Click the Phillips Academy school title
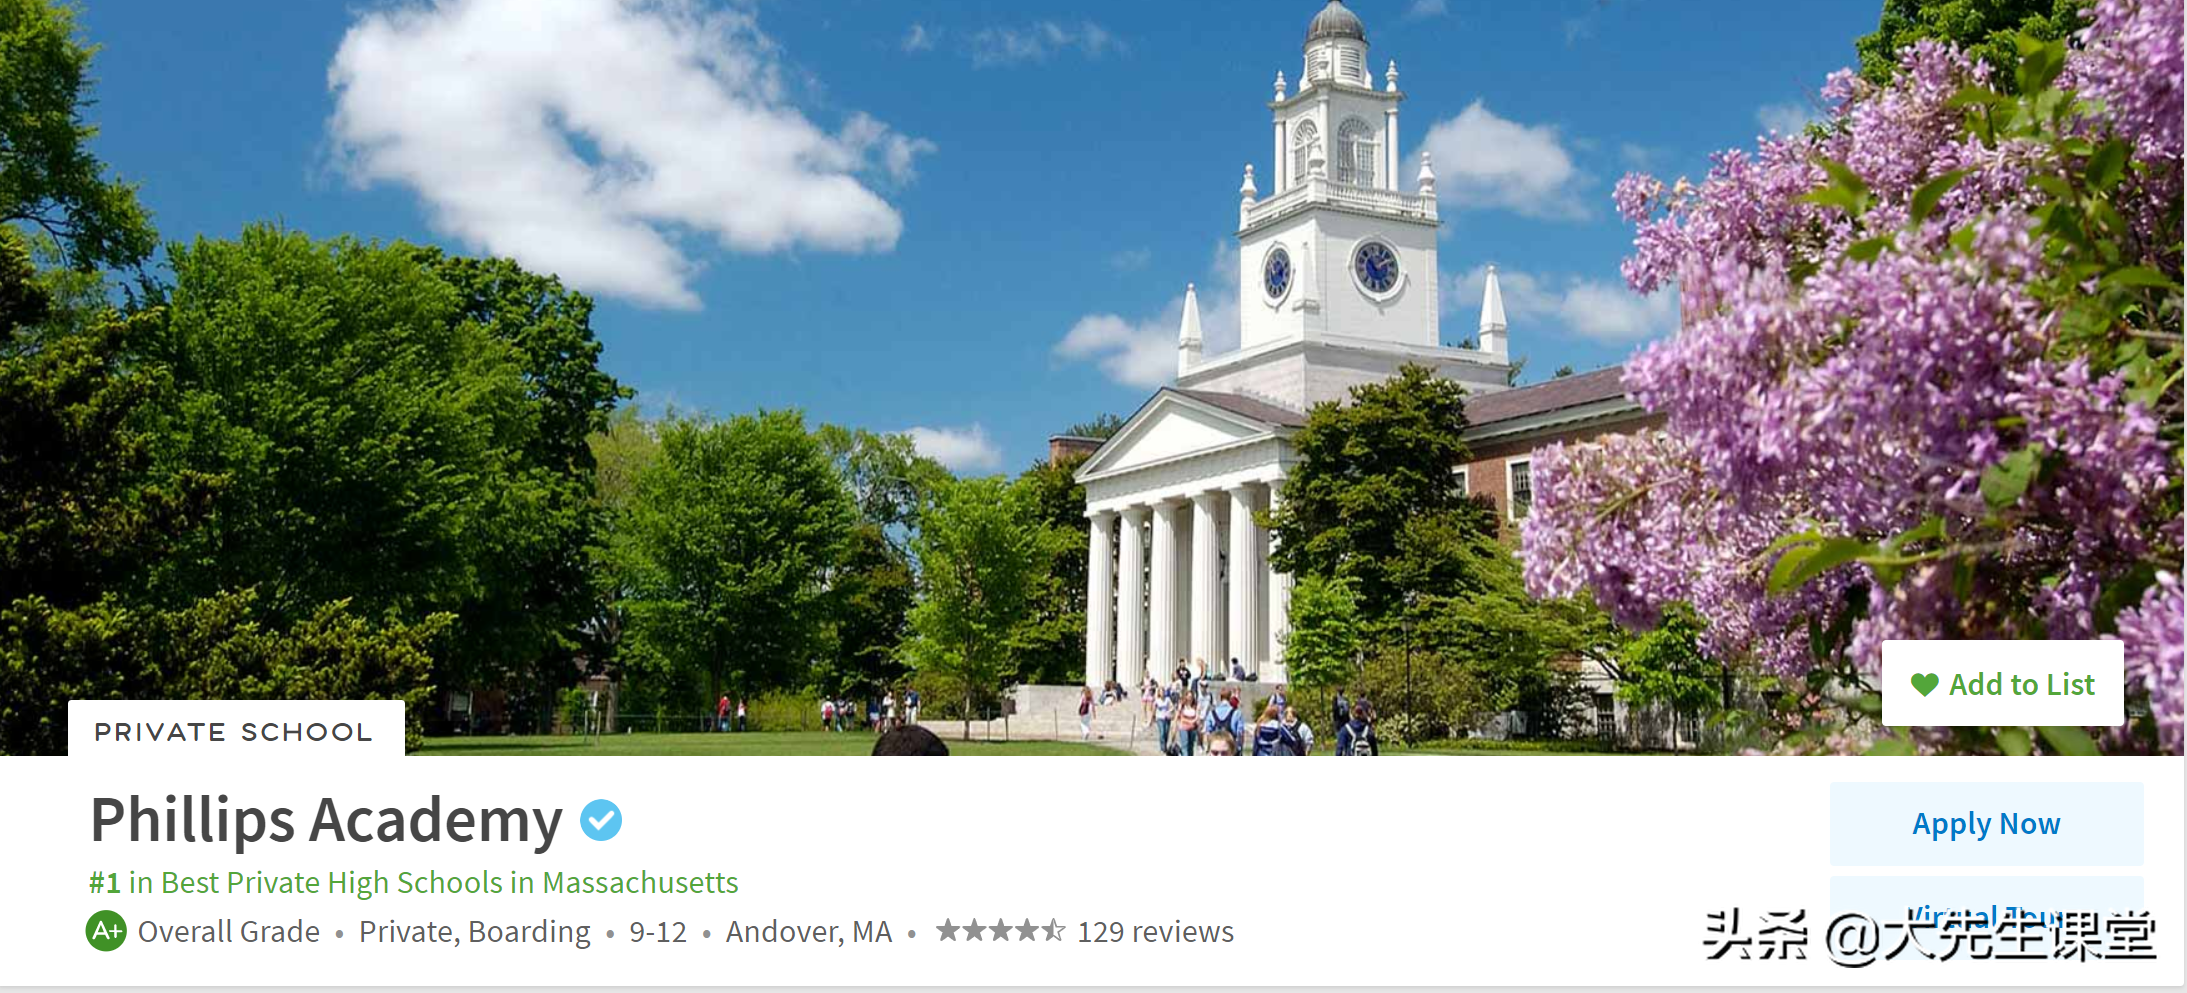 326,821
